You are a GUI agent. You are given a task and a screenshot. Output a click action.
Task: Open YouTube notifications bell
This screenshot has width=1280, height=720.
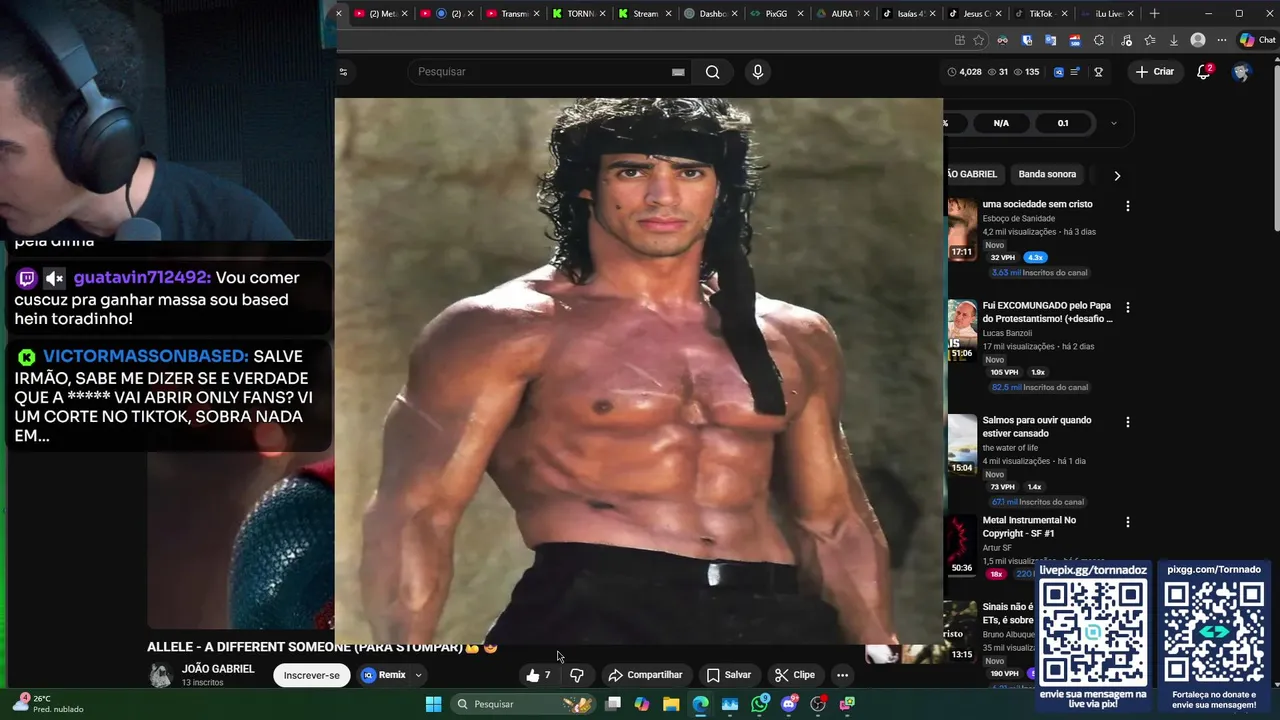pyautogui.click(x=1204, y=72)
